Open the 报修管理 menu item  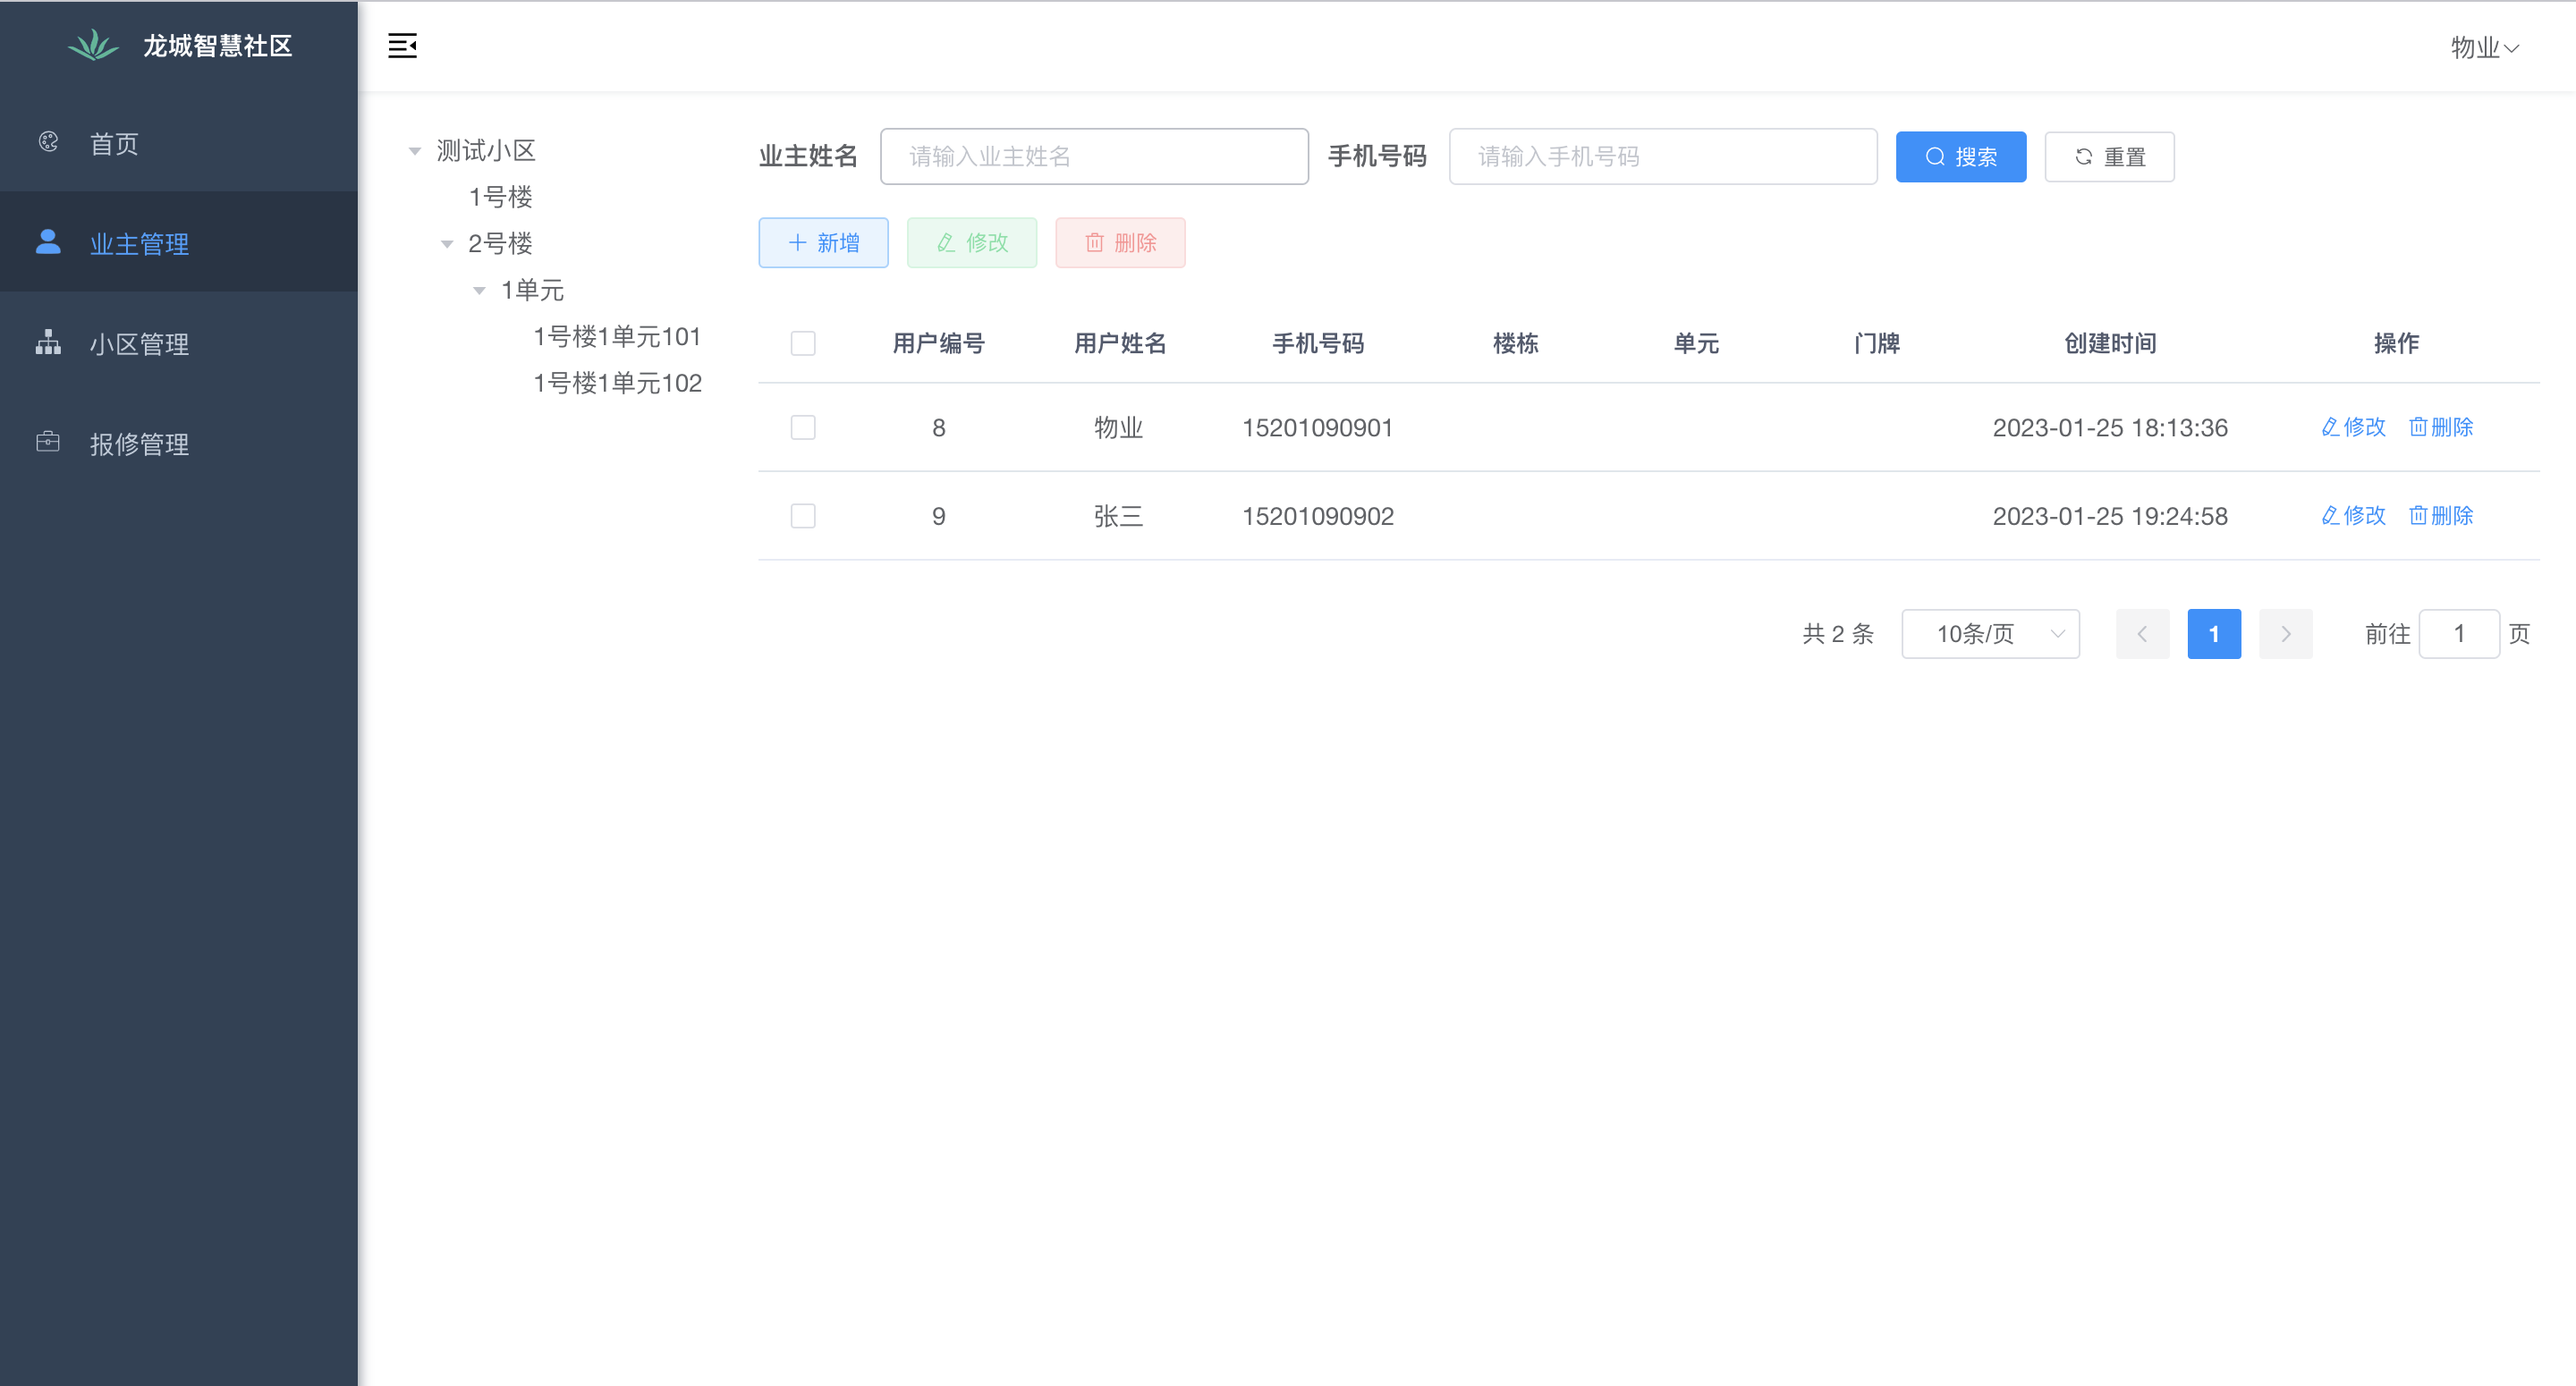pos(179,443)
